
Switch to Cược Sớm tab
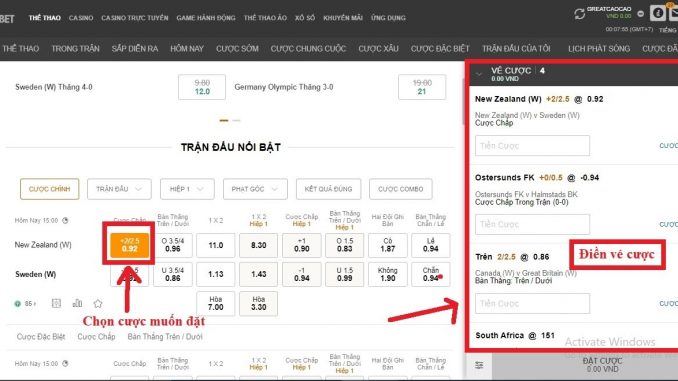(x=237, y=48)
